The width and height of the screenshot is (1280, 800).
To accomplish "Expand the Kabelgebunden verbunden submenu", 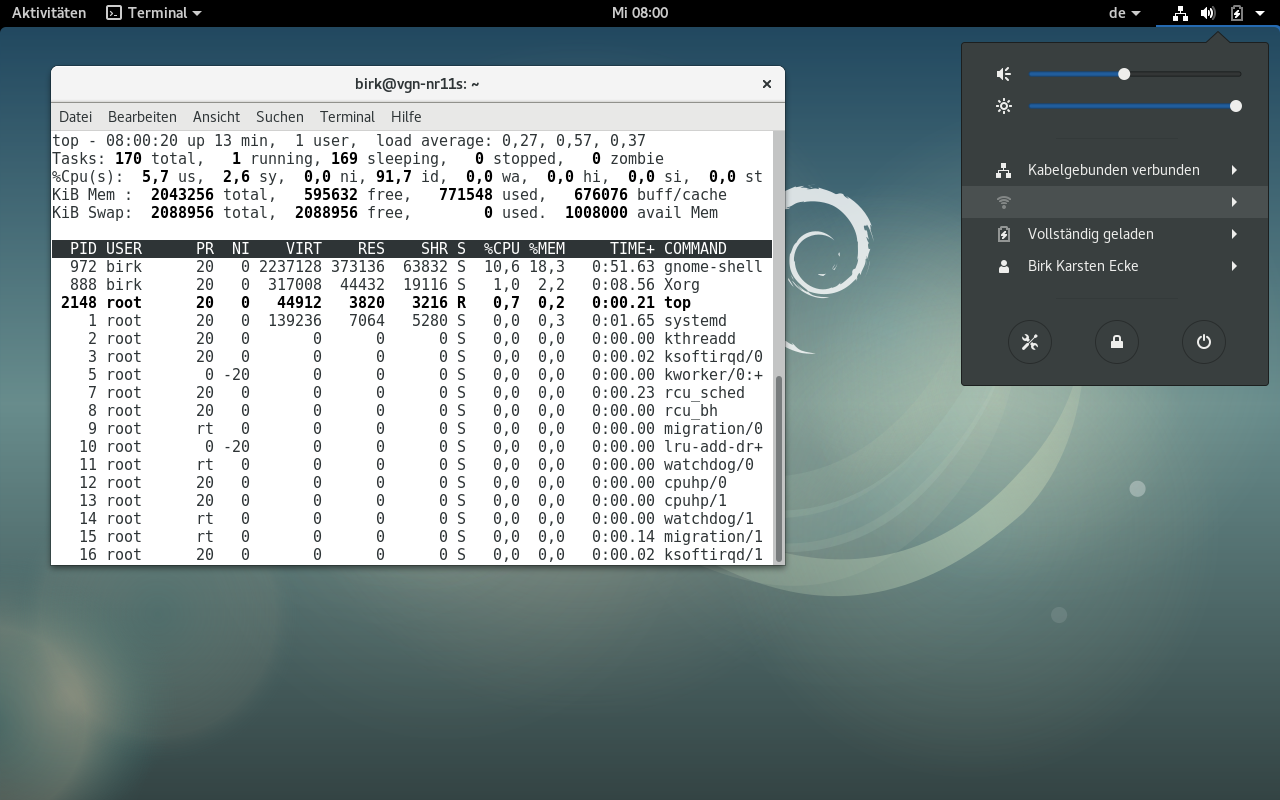I will click(x=1115, y=170).
